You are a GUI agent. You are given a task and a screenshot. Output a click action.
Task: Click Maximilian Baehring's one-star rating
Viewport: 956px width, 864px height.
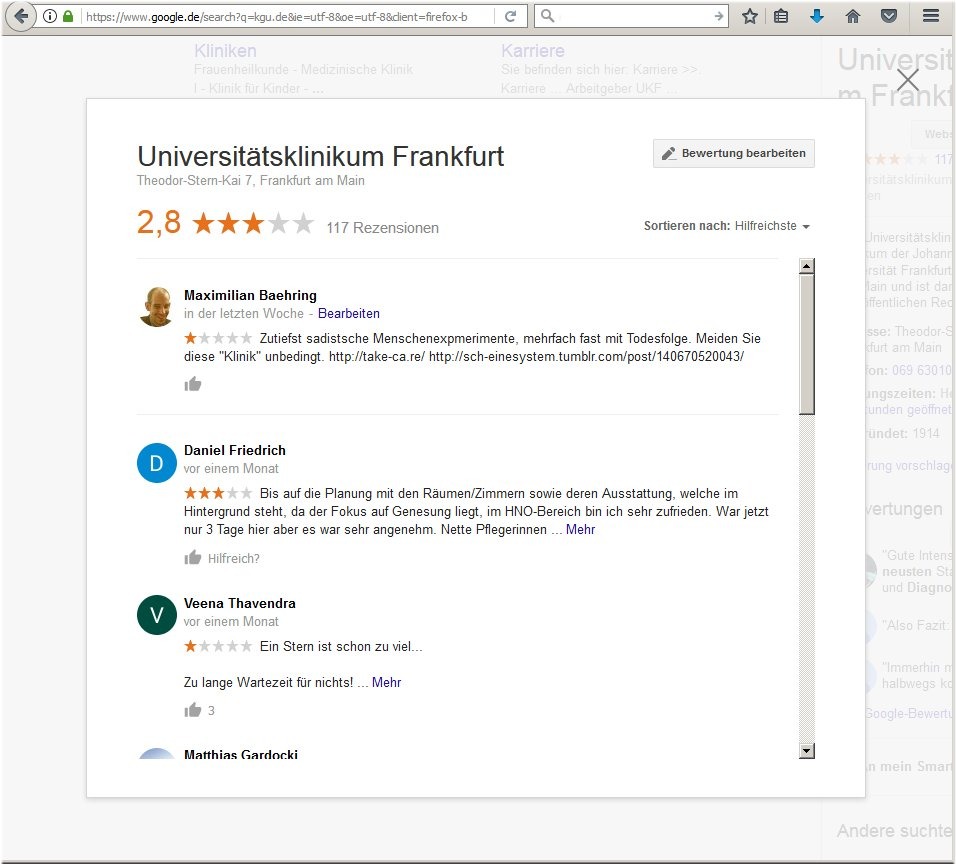pos(218,338)
